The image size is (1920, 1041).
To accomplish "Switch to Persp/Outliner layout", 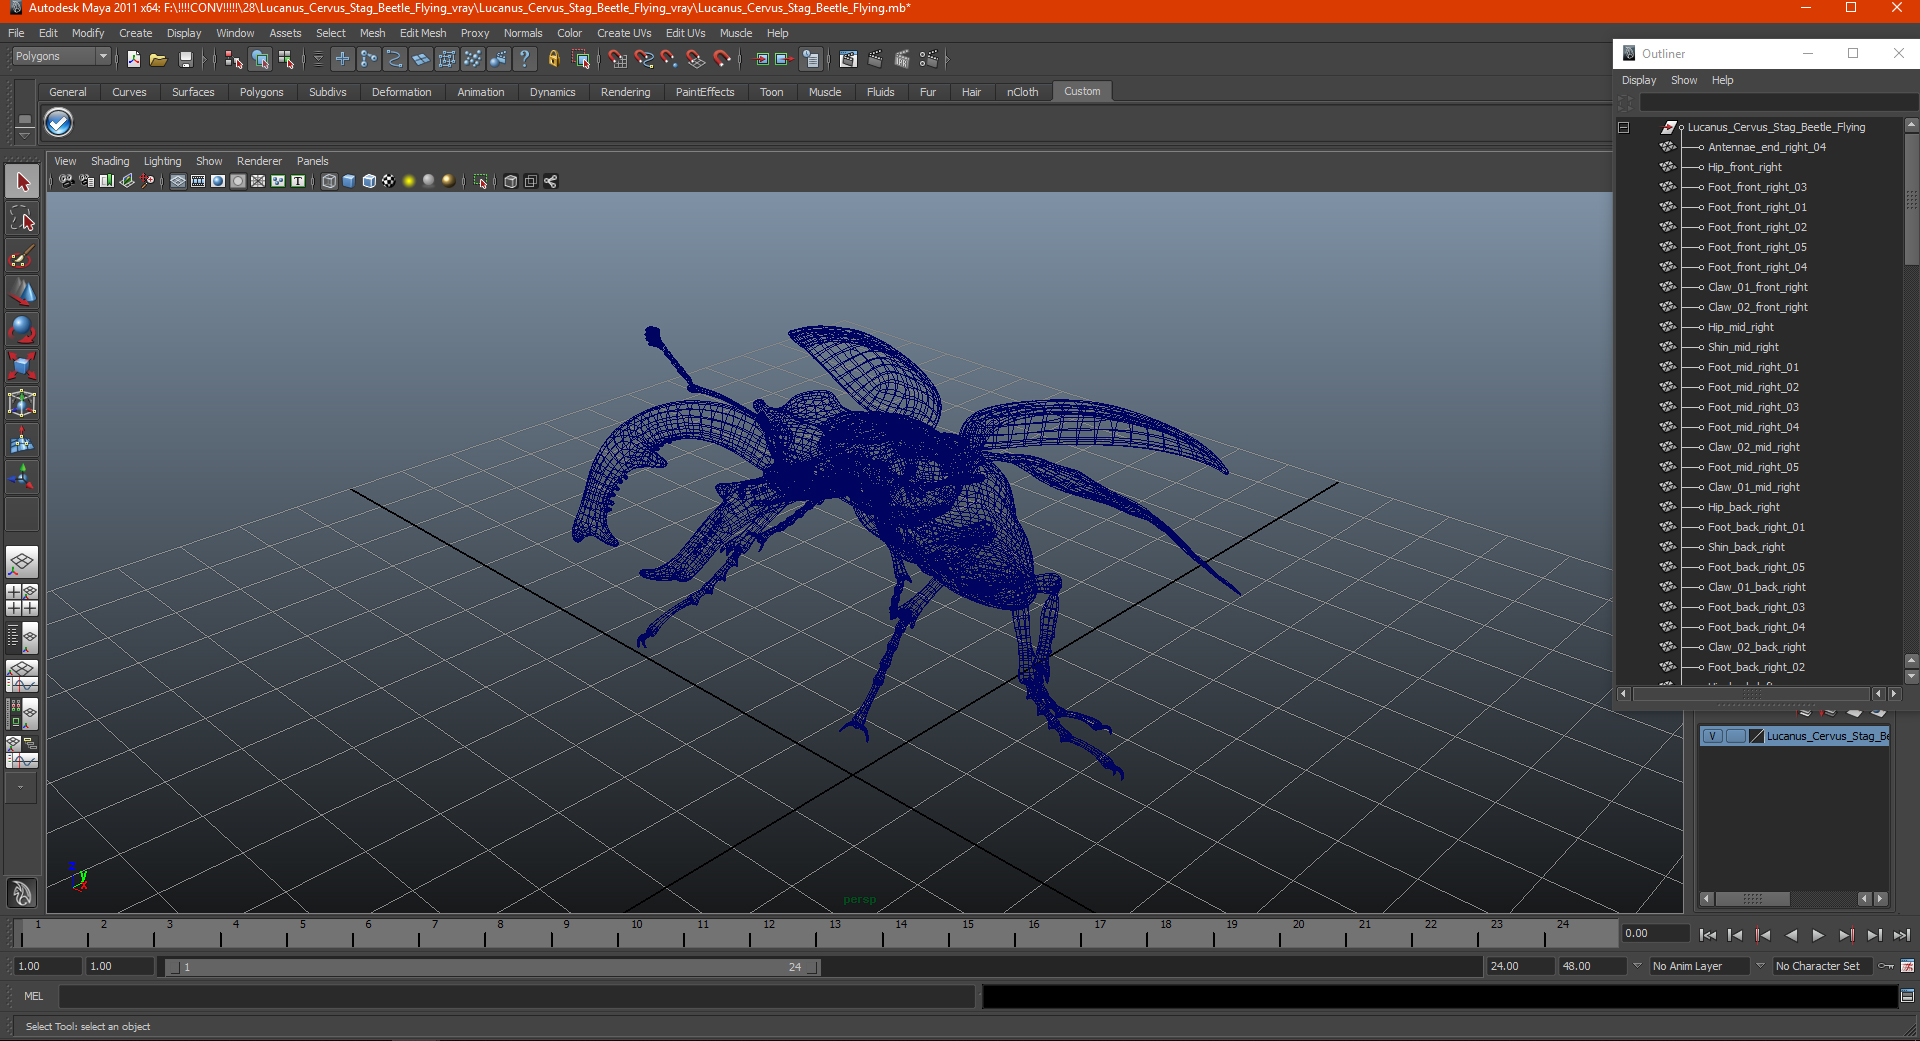I will 22,638.
